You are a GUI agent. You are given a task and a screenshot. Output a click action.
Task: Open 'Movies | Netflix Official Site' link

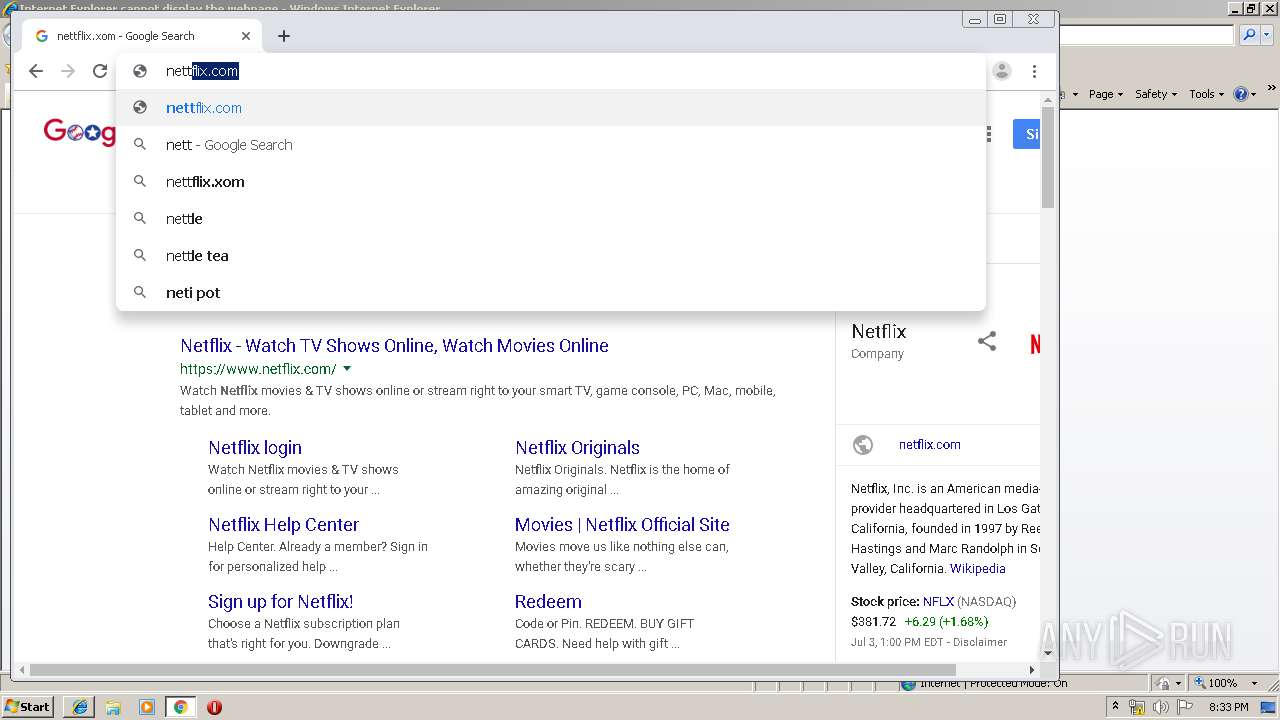tap(622, 525)
